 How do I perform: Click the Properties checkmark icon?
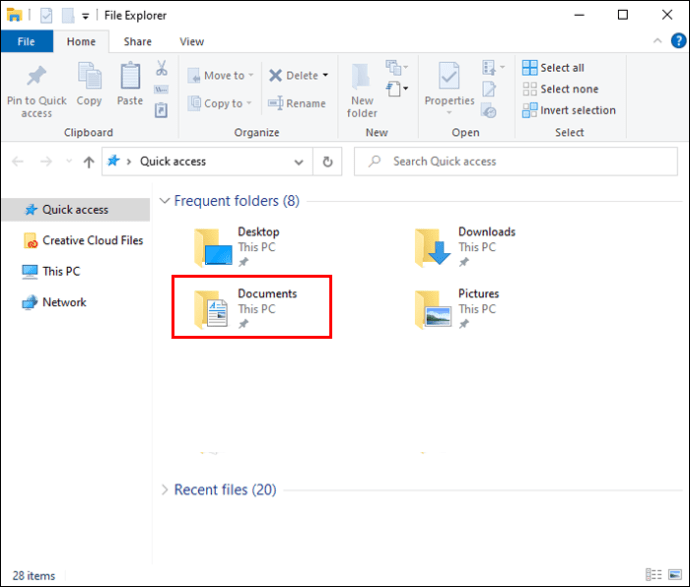[449, 76]
